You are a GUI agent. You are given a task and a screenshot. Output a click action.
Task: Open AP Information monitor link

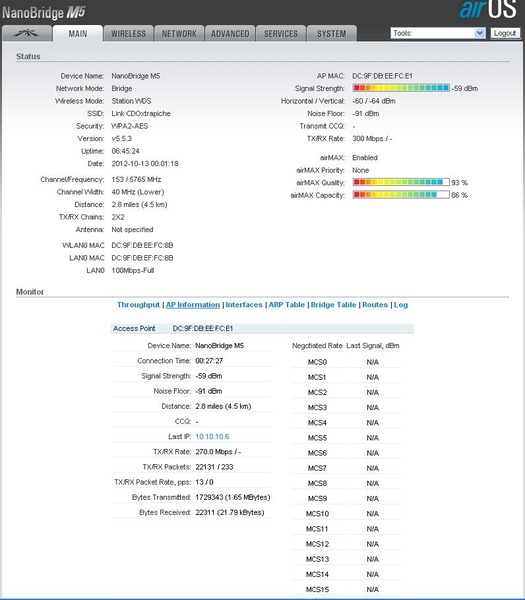(193, 305)
